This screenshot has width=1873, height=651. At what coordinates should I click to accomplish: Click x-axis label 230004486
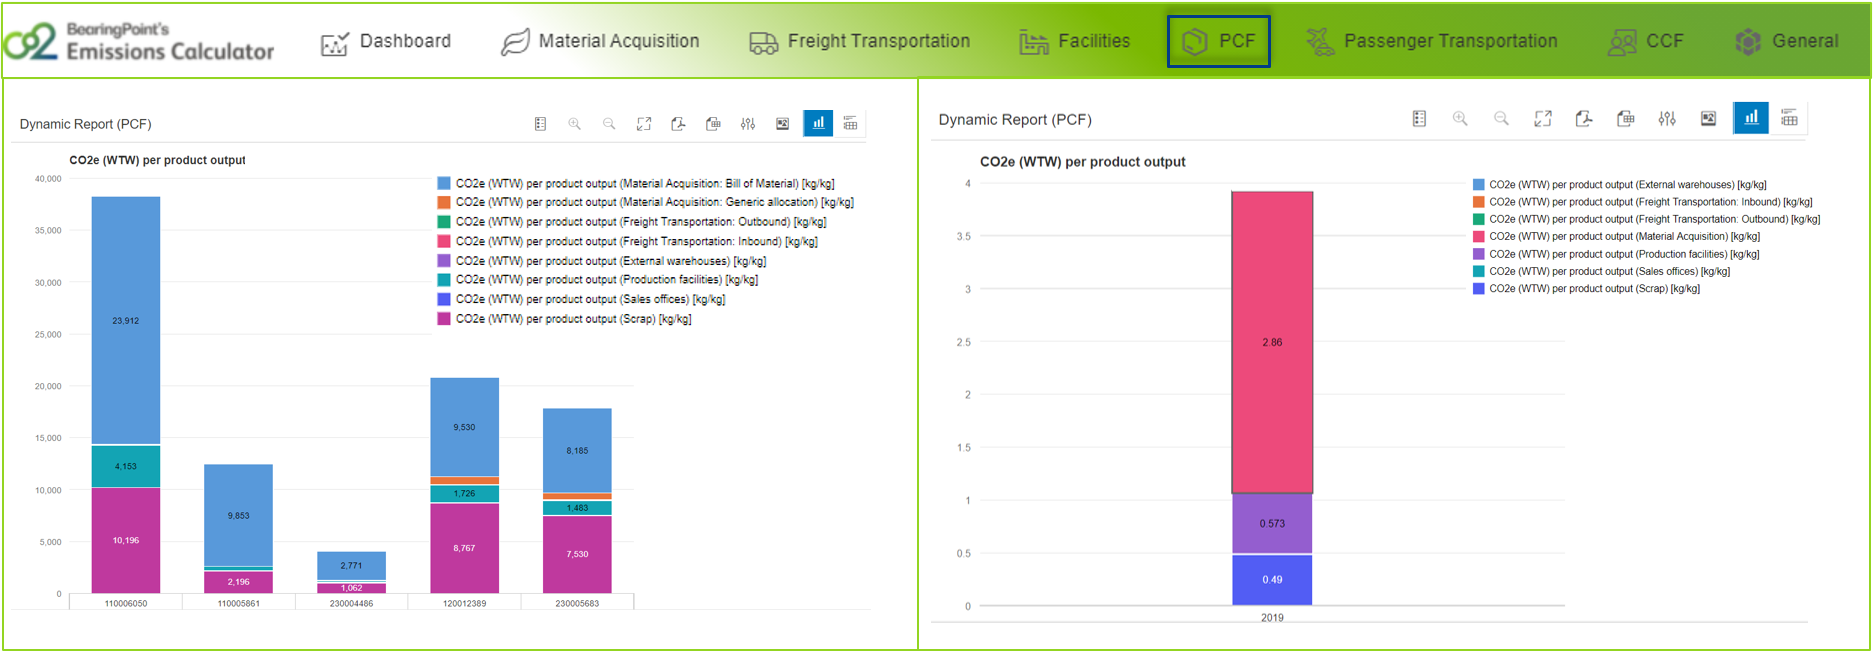(351, 603)
